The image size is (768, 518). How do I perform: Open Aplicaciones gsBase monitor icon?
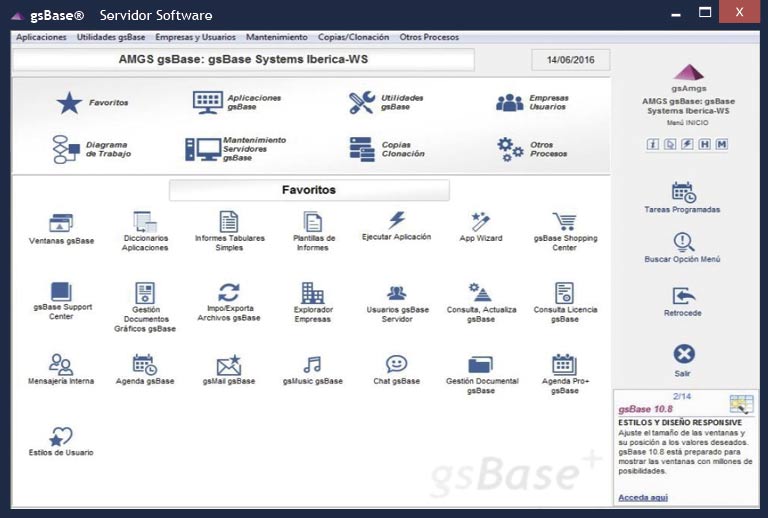[208, 102]
